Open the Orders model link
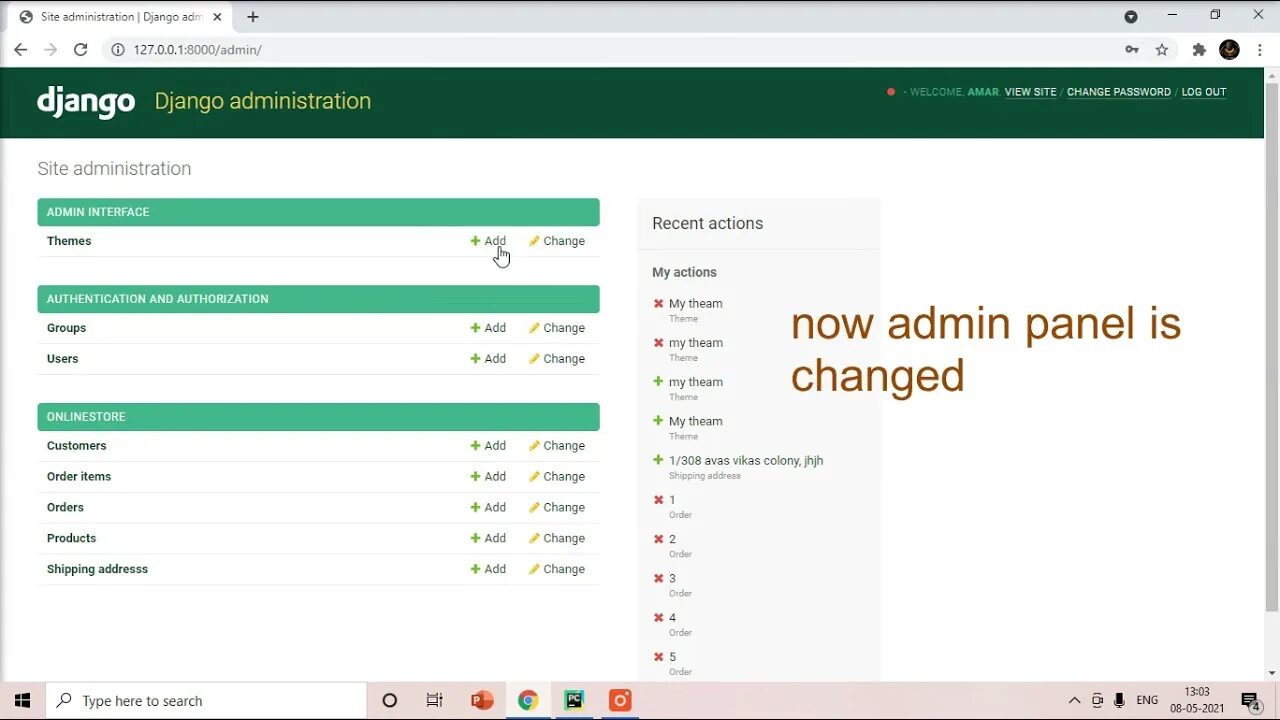1280x720 pixels. click(65, 508)
